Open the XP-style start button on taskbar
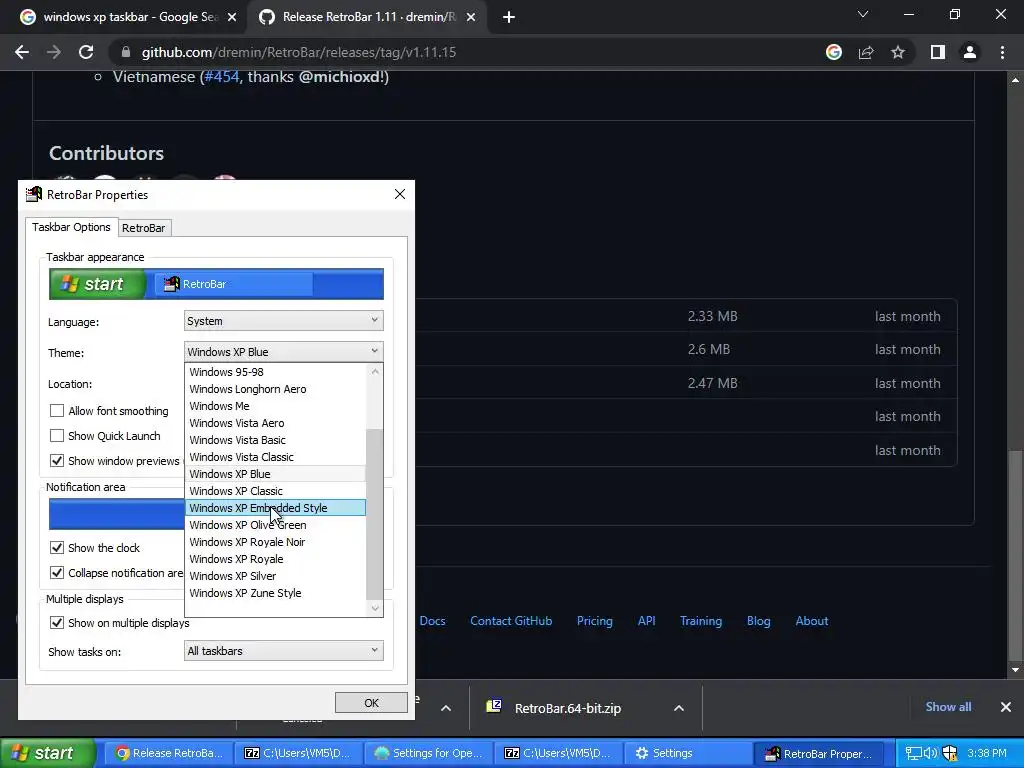 [46, 753]
